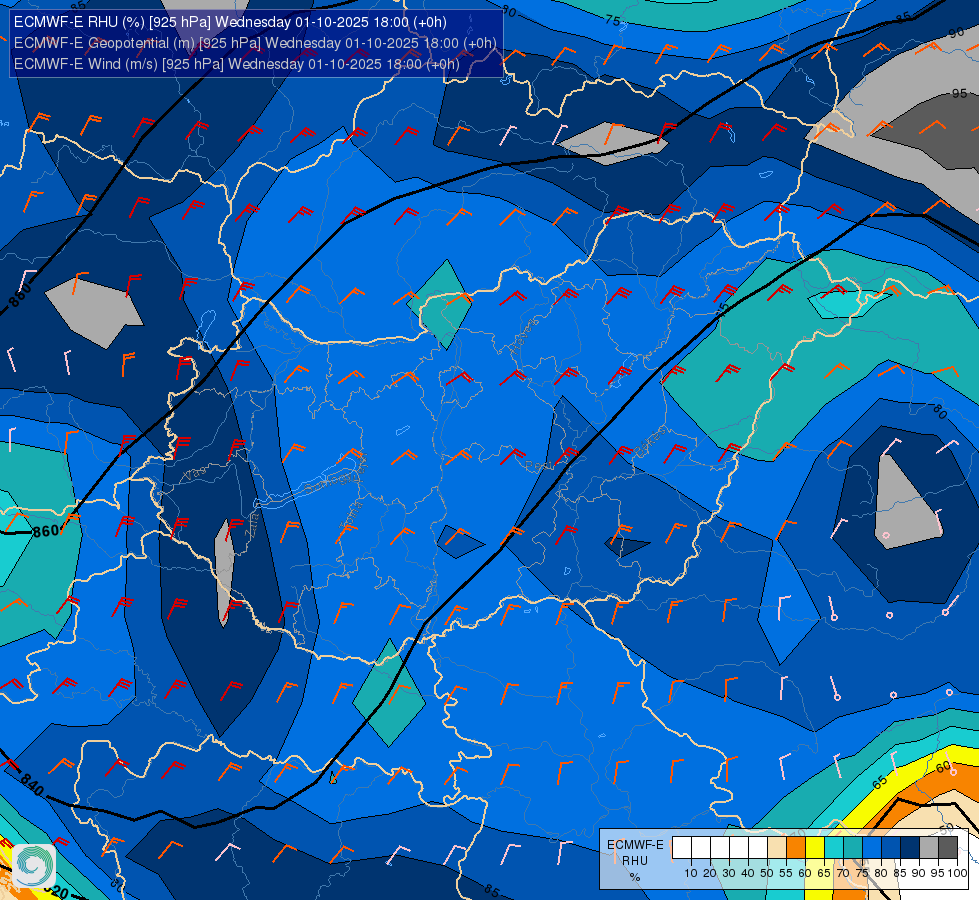
Task: Pick the navy 85-90% legend swatch
Action: pos(910,848)
